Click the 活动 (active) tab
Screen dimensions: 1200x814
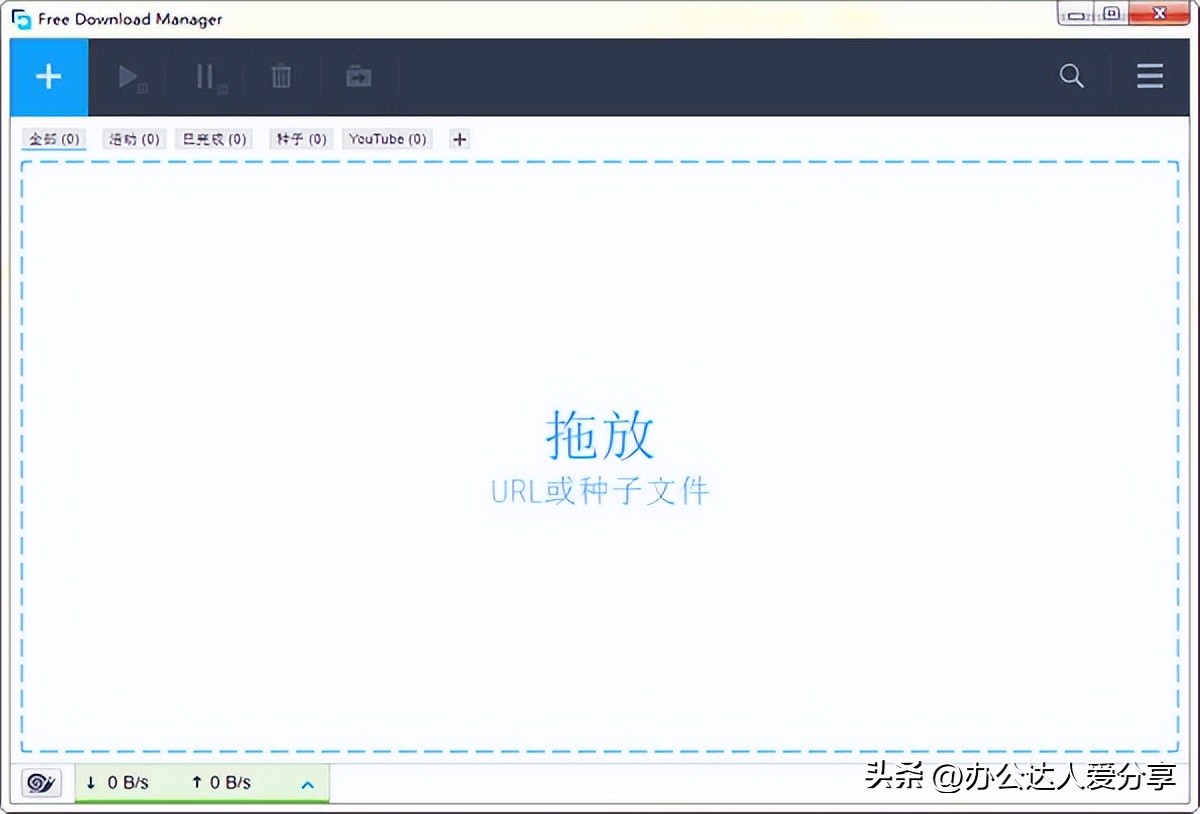click(133, 139)
